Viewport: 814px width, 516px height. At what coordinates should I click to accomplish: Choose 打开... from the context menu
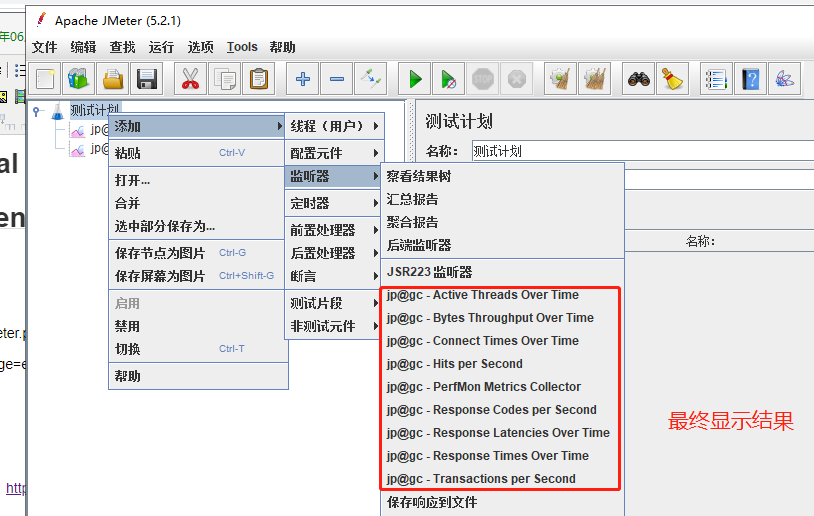(x=198, y=180)
